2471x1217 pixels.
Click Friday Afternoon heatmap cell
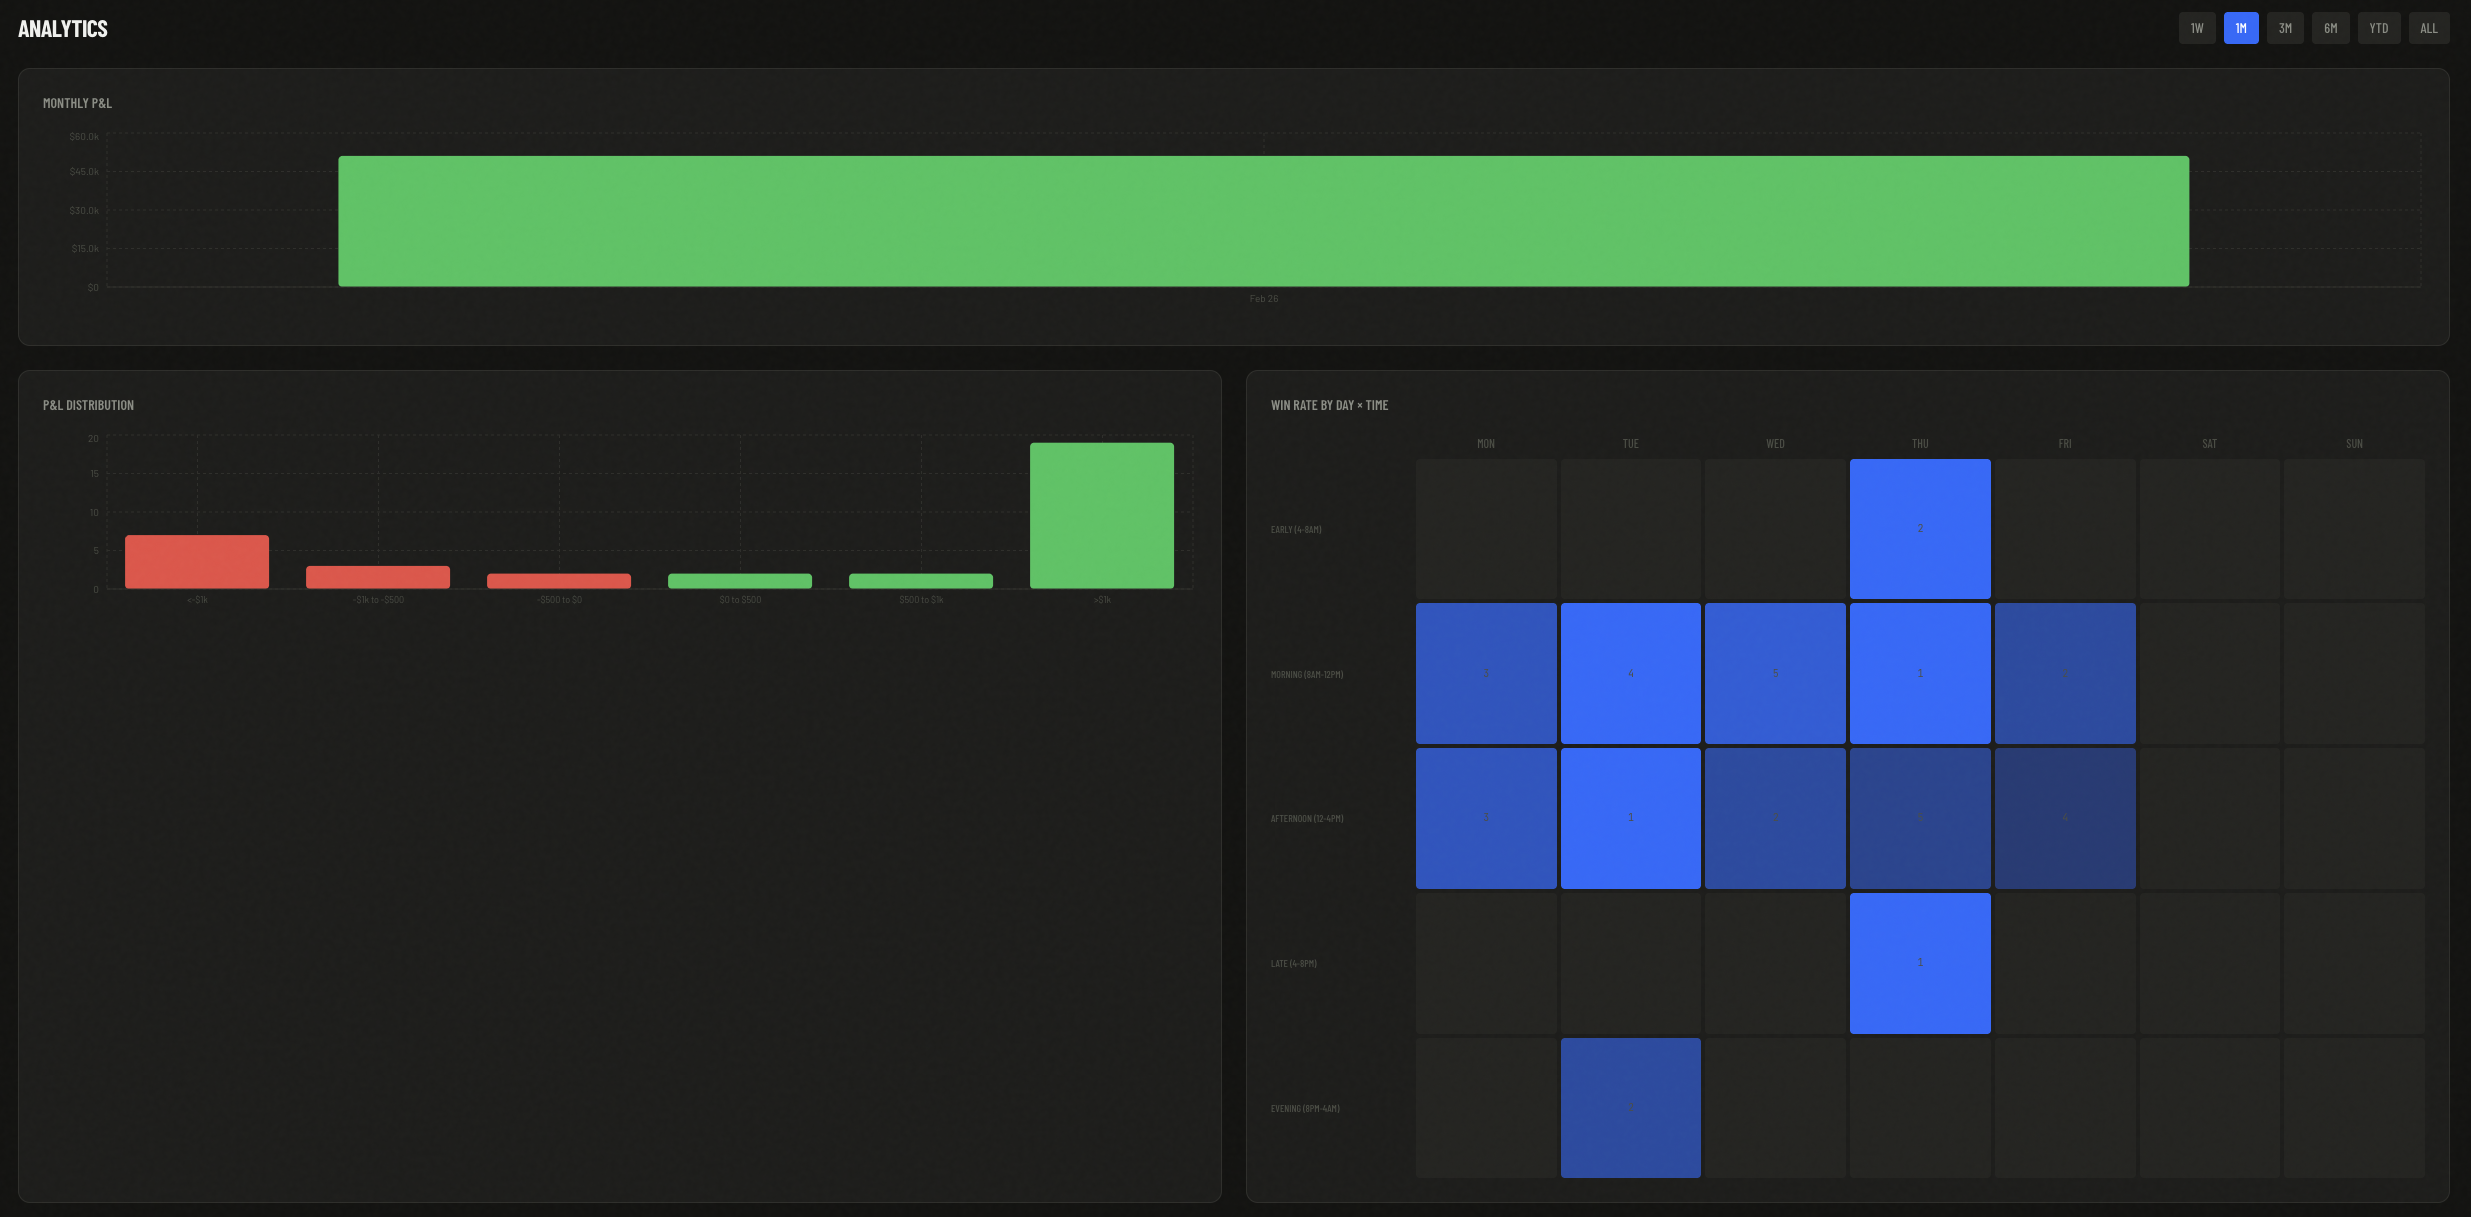pyautogui.click(x=2065, y=818)
